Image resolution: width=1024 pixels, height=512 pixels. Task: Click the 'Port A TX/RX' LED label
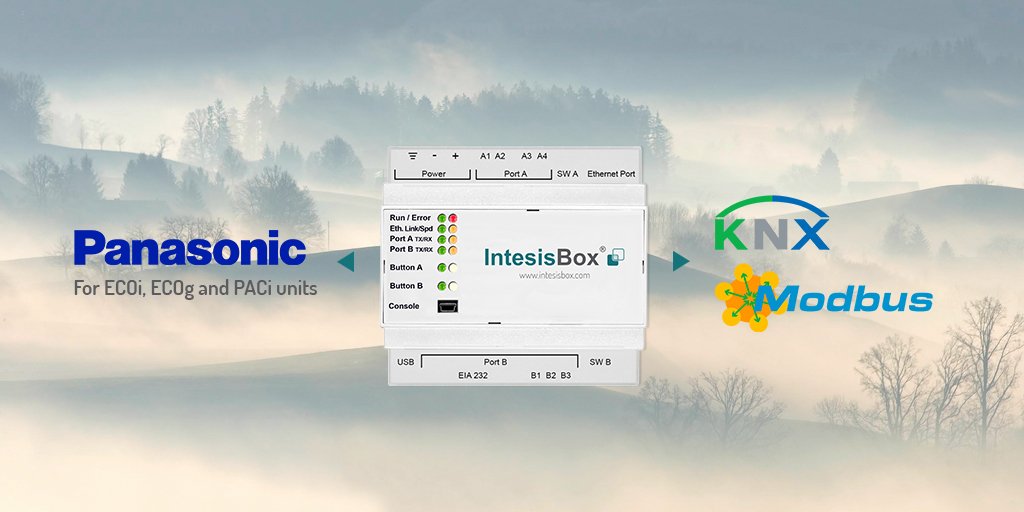411,239
